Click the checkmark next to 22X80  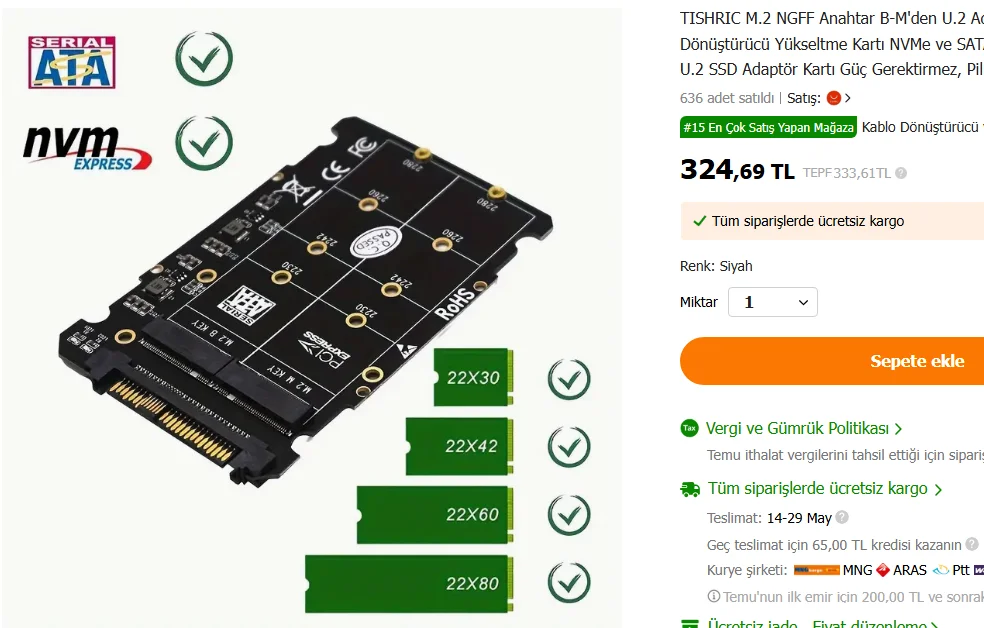(569, 583)
